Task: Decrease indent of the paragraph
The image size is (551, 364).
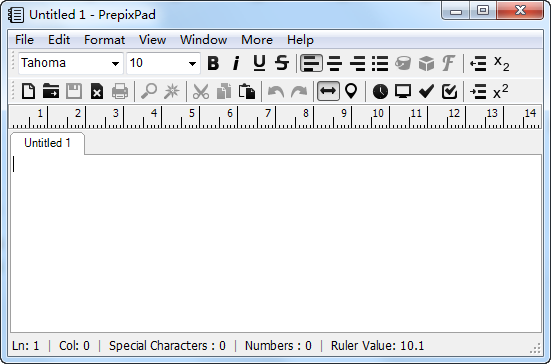Action: click(x=478, y=64)
